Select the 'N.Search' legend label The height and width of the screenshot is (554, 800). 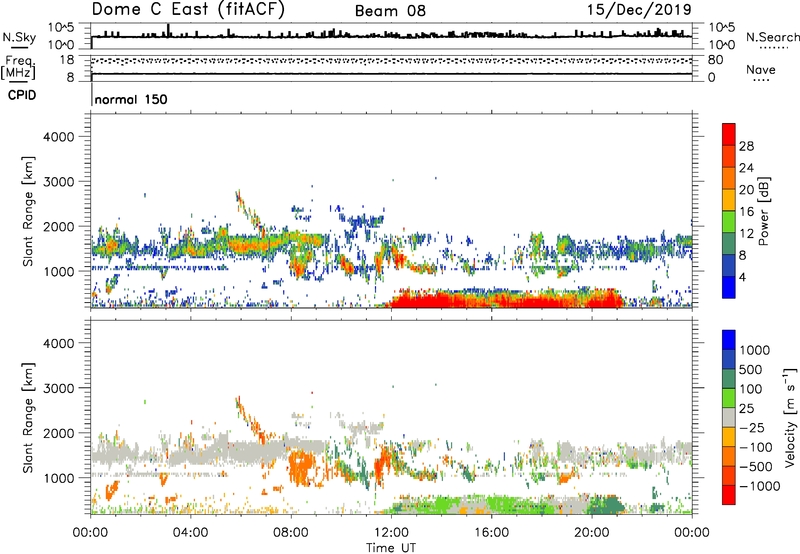coord(772,37)
